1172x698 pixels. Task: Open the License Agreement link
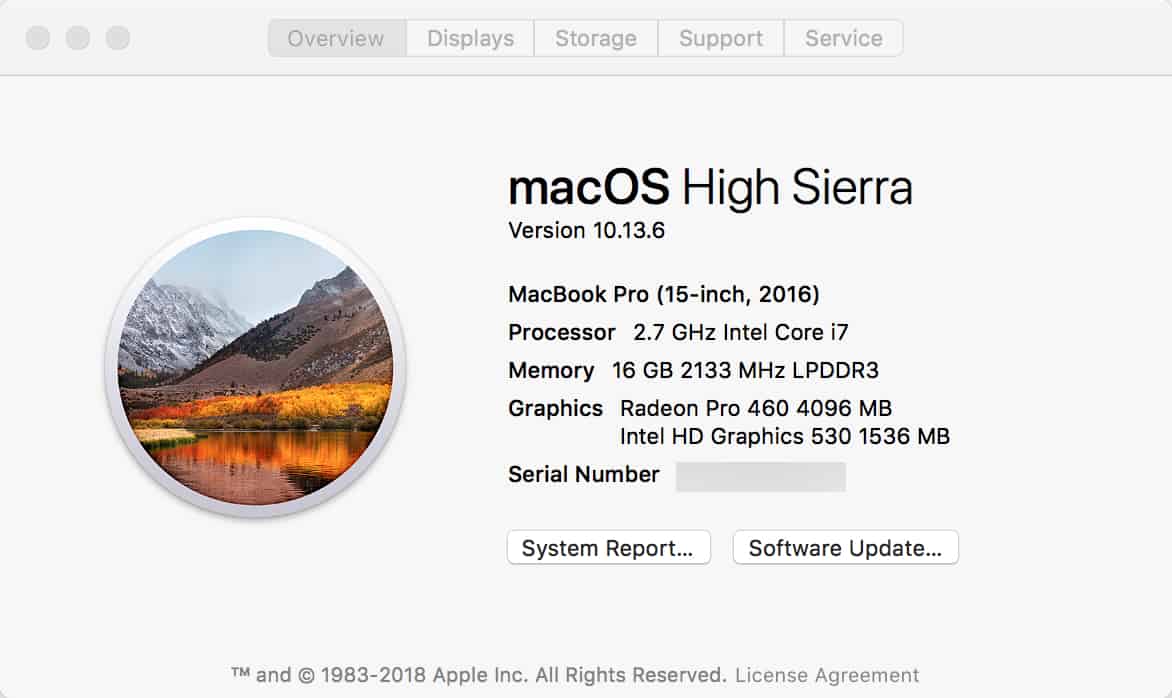pos(827,675)
